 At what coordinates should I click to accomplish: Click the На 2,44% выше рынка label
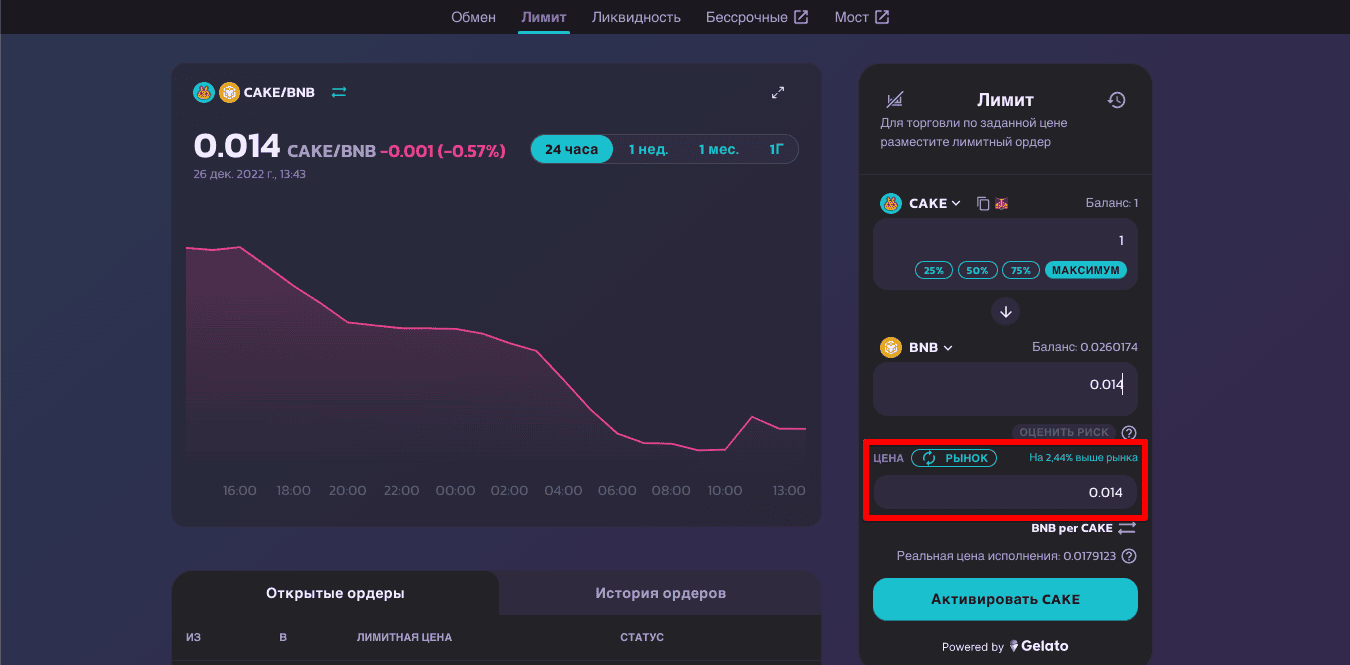(1084, 458)
